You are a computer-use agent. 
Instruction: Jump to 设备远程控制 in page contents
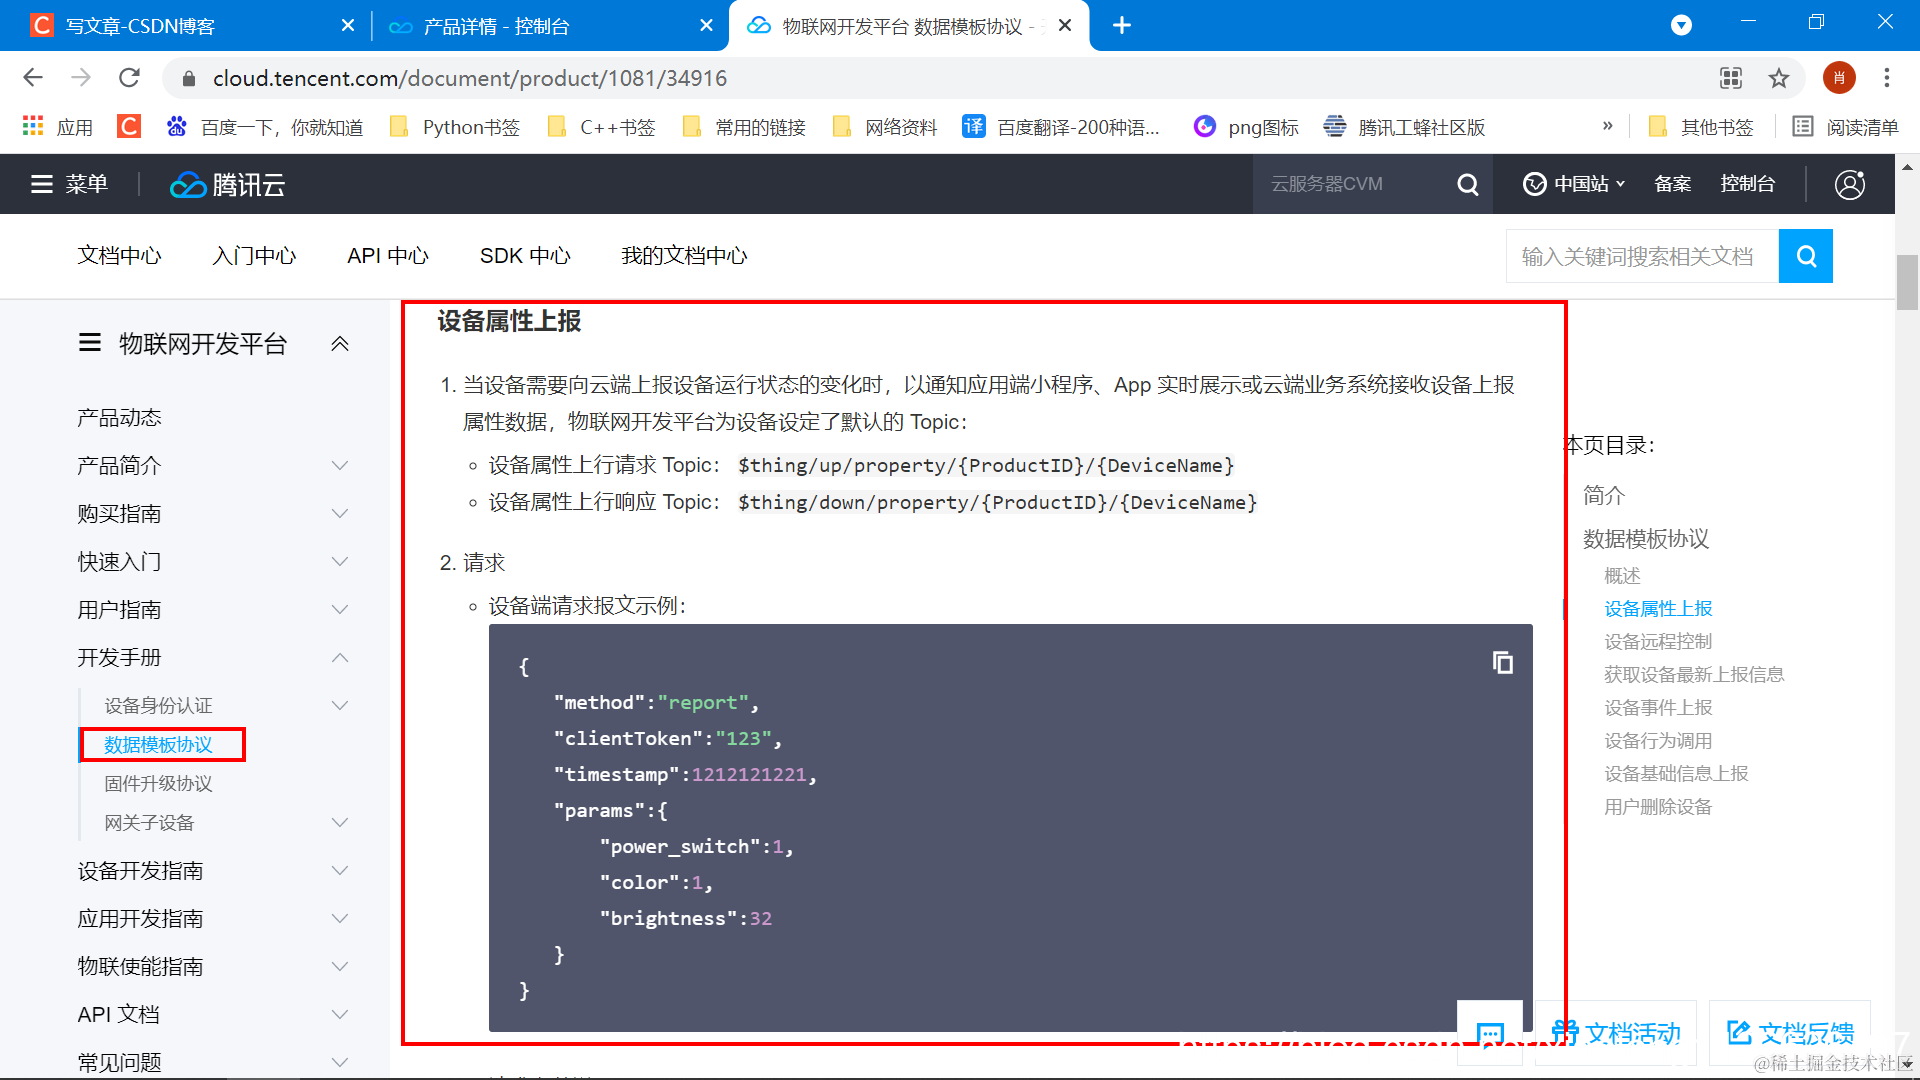(1658, 642)
